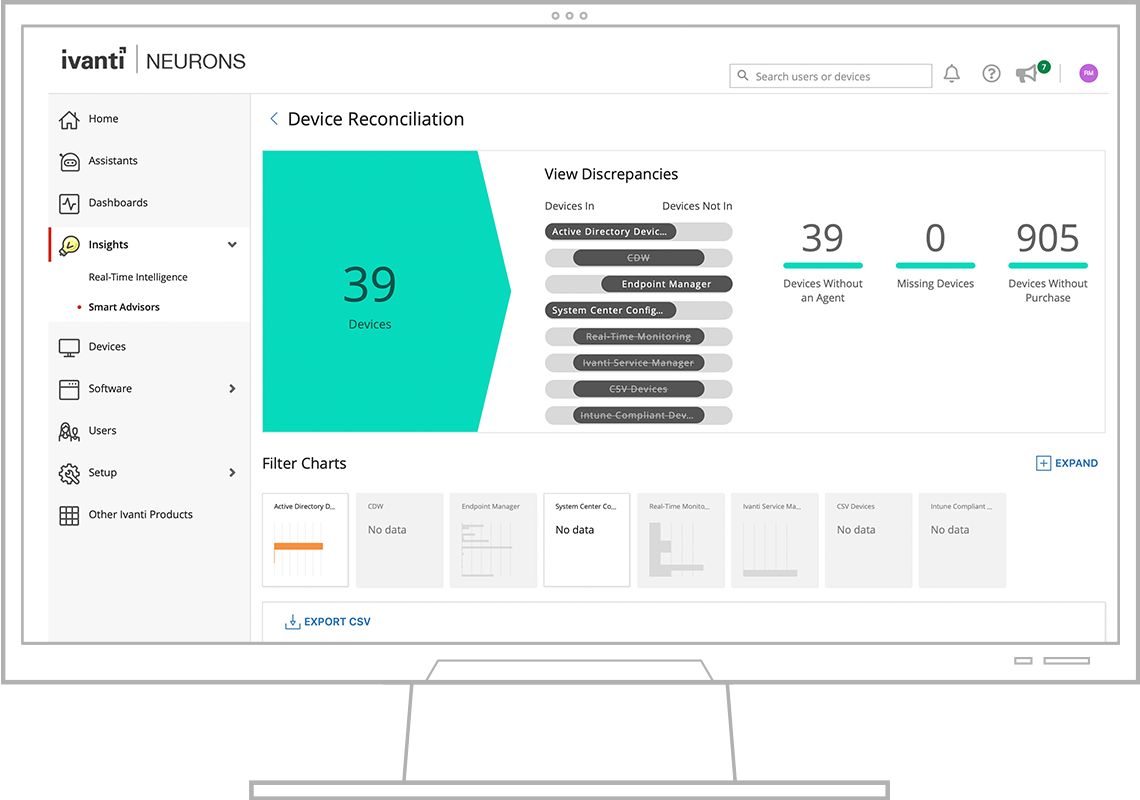
Task: Click the 39 Devices Without an Agent stat
Action: pyautogui.click(x=822, y=262)
